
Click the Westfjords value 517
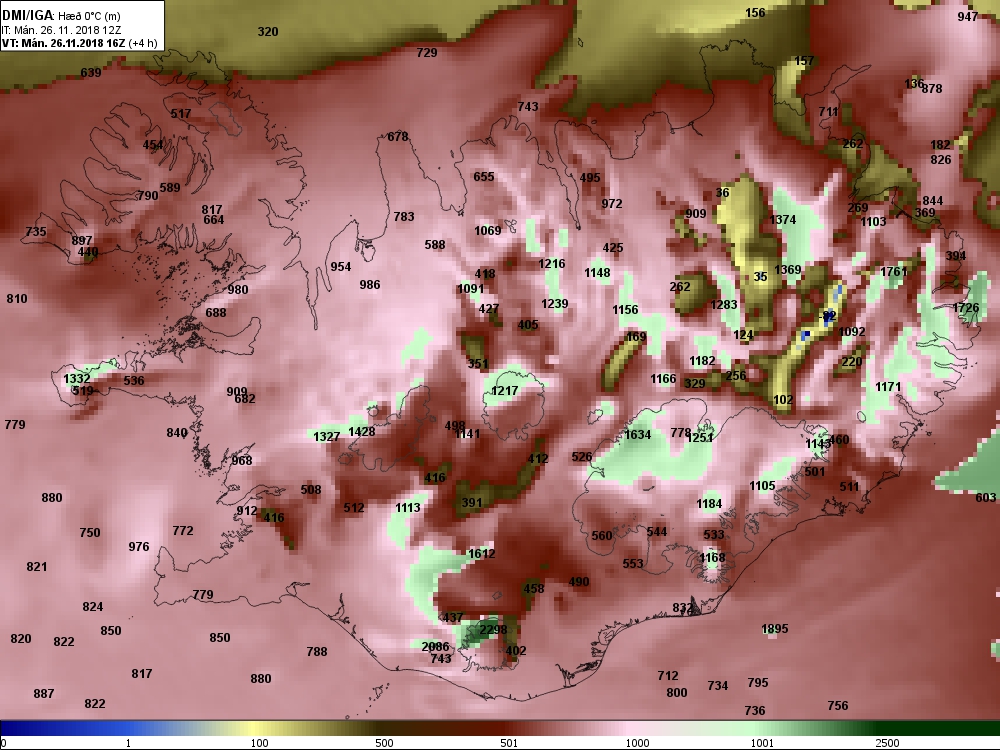(180, 114)
